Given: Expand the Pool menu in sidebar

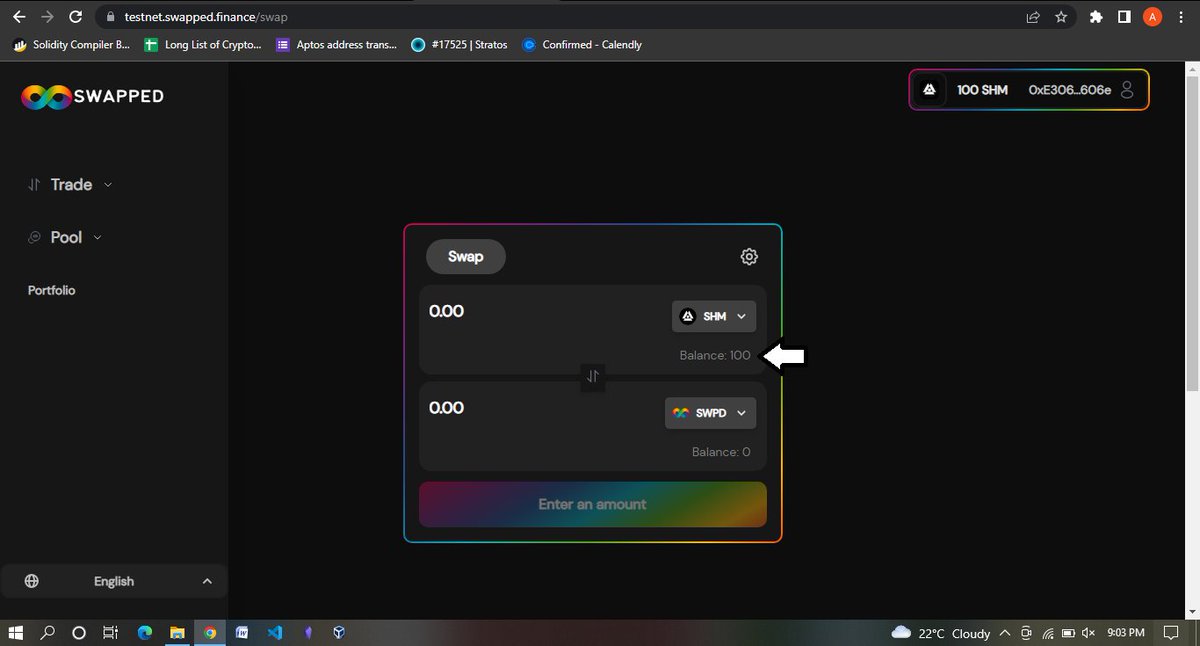Looking at the screenshot, I should pyautogui.click(x=65, y=237).
